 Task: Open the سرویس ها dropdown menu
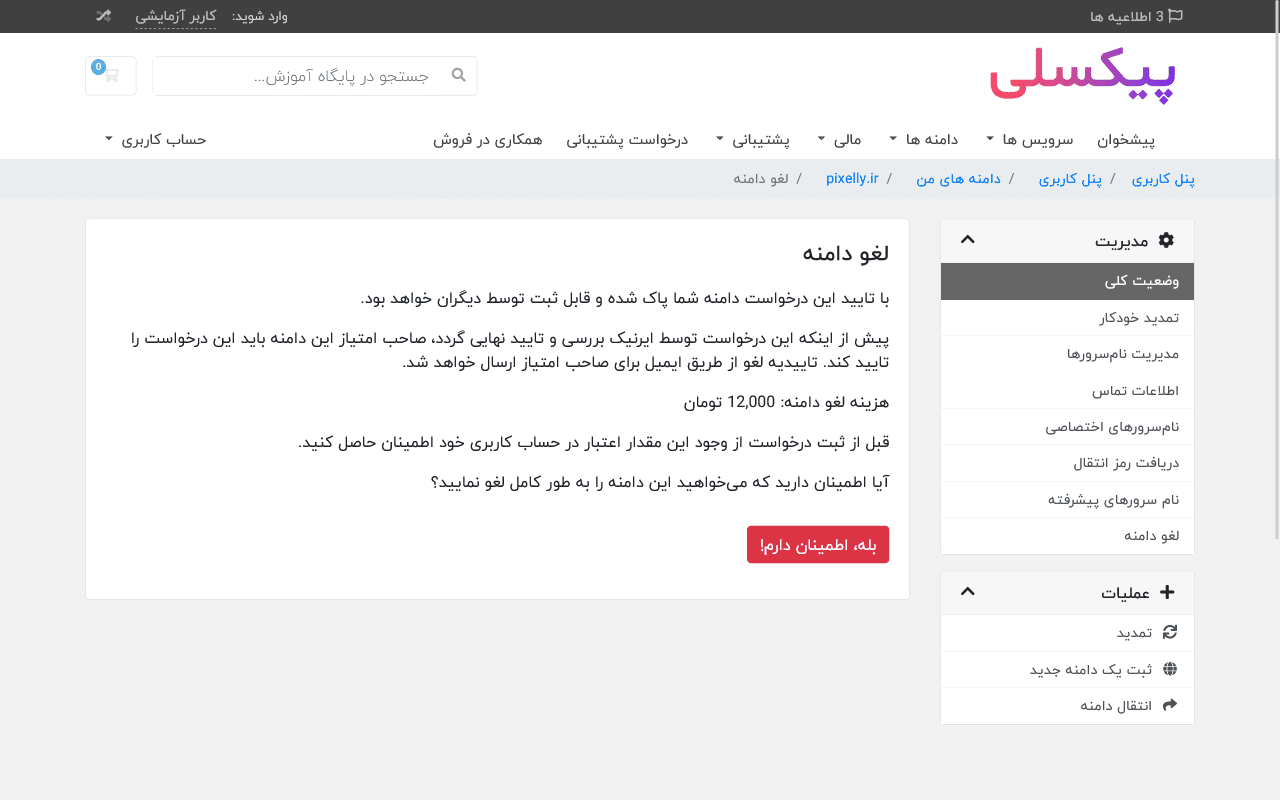coord(1031,139)
